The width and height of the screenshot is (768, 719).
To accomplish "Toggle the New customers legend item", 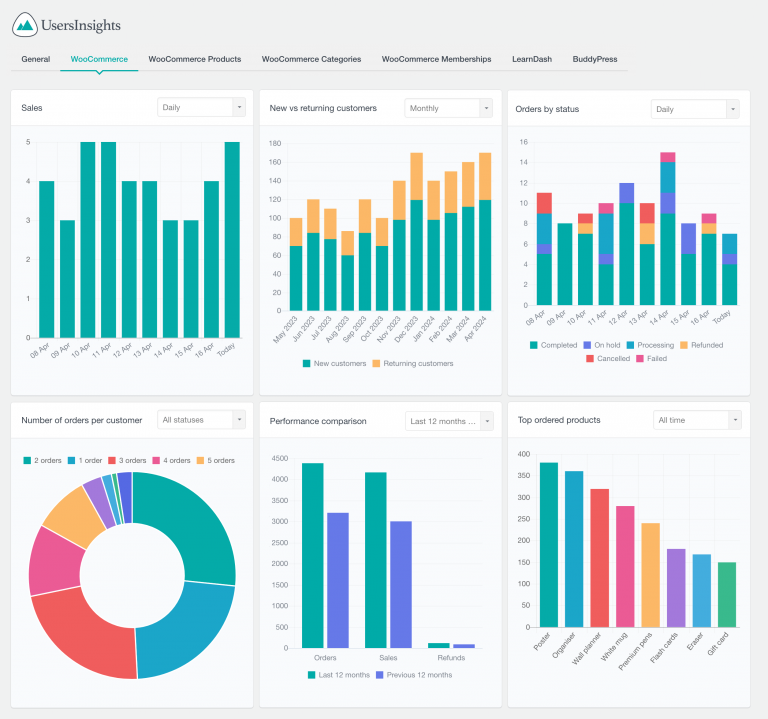I will click(x=334, y=363).
